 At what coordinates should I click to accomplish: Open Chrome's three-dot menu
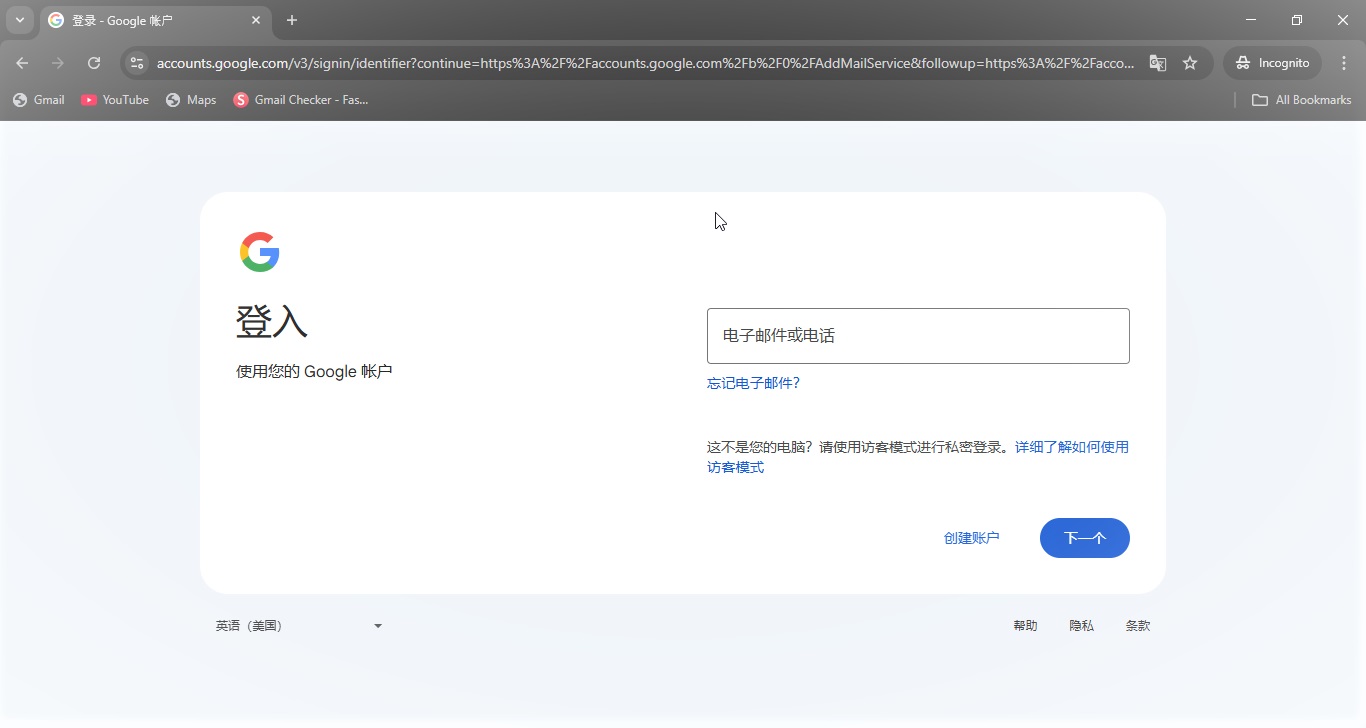[x=1344, y=62]
